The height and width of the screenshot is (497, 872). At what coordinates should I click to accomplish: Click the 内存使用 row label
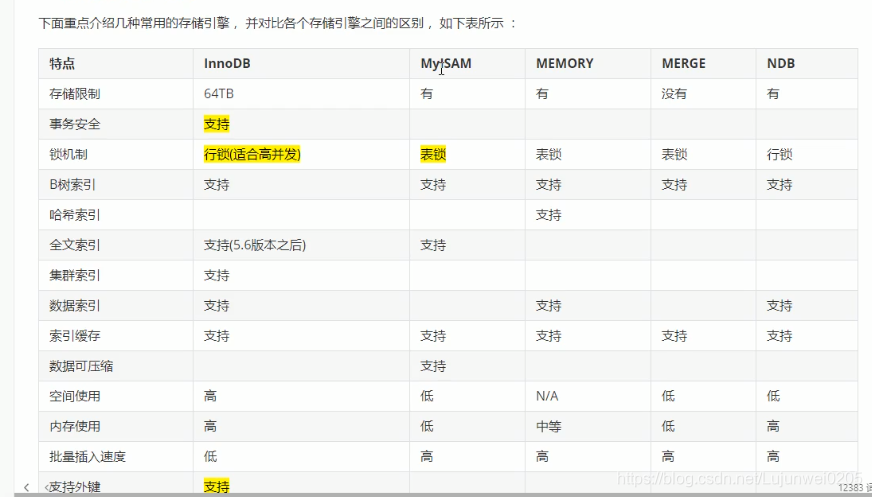[75, 426]
